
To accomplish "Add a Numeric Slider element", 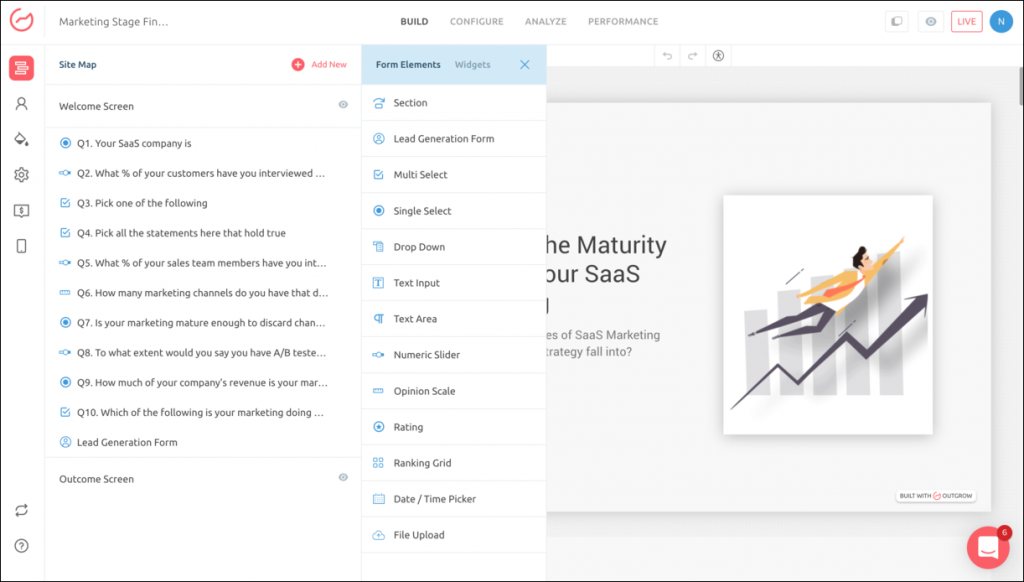I will pyautogui.click(x=426, y=355).
